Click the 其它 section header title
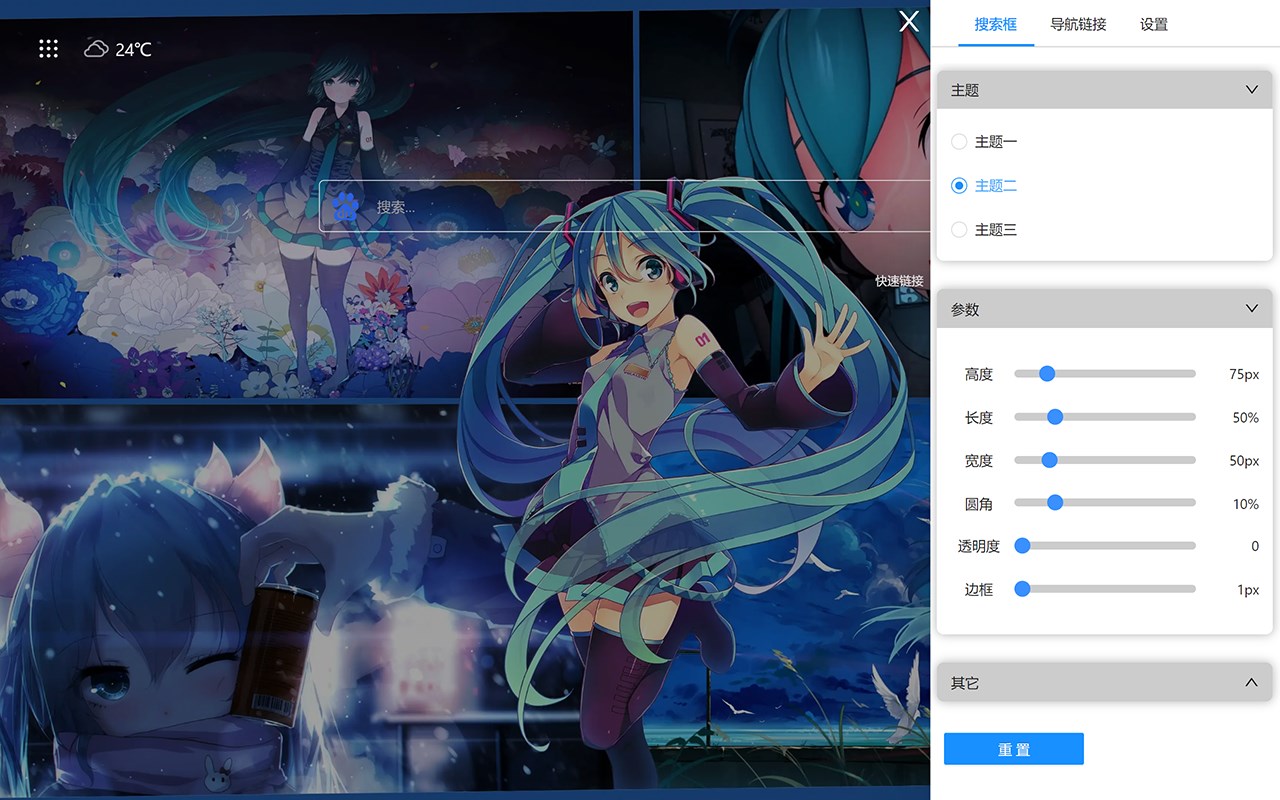The height and width of the screenshot is (800, 1280). pyautogui.click(x=965, y=683)
